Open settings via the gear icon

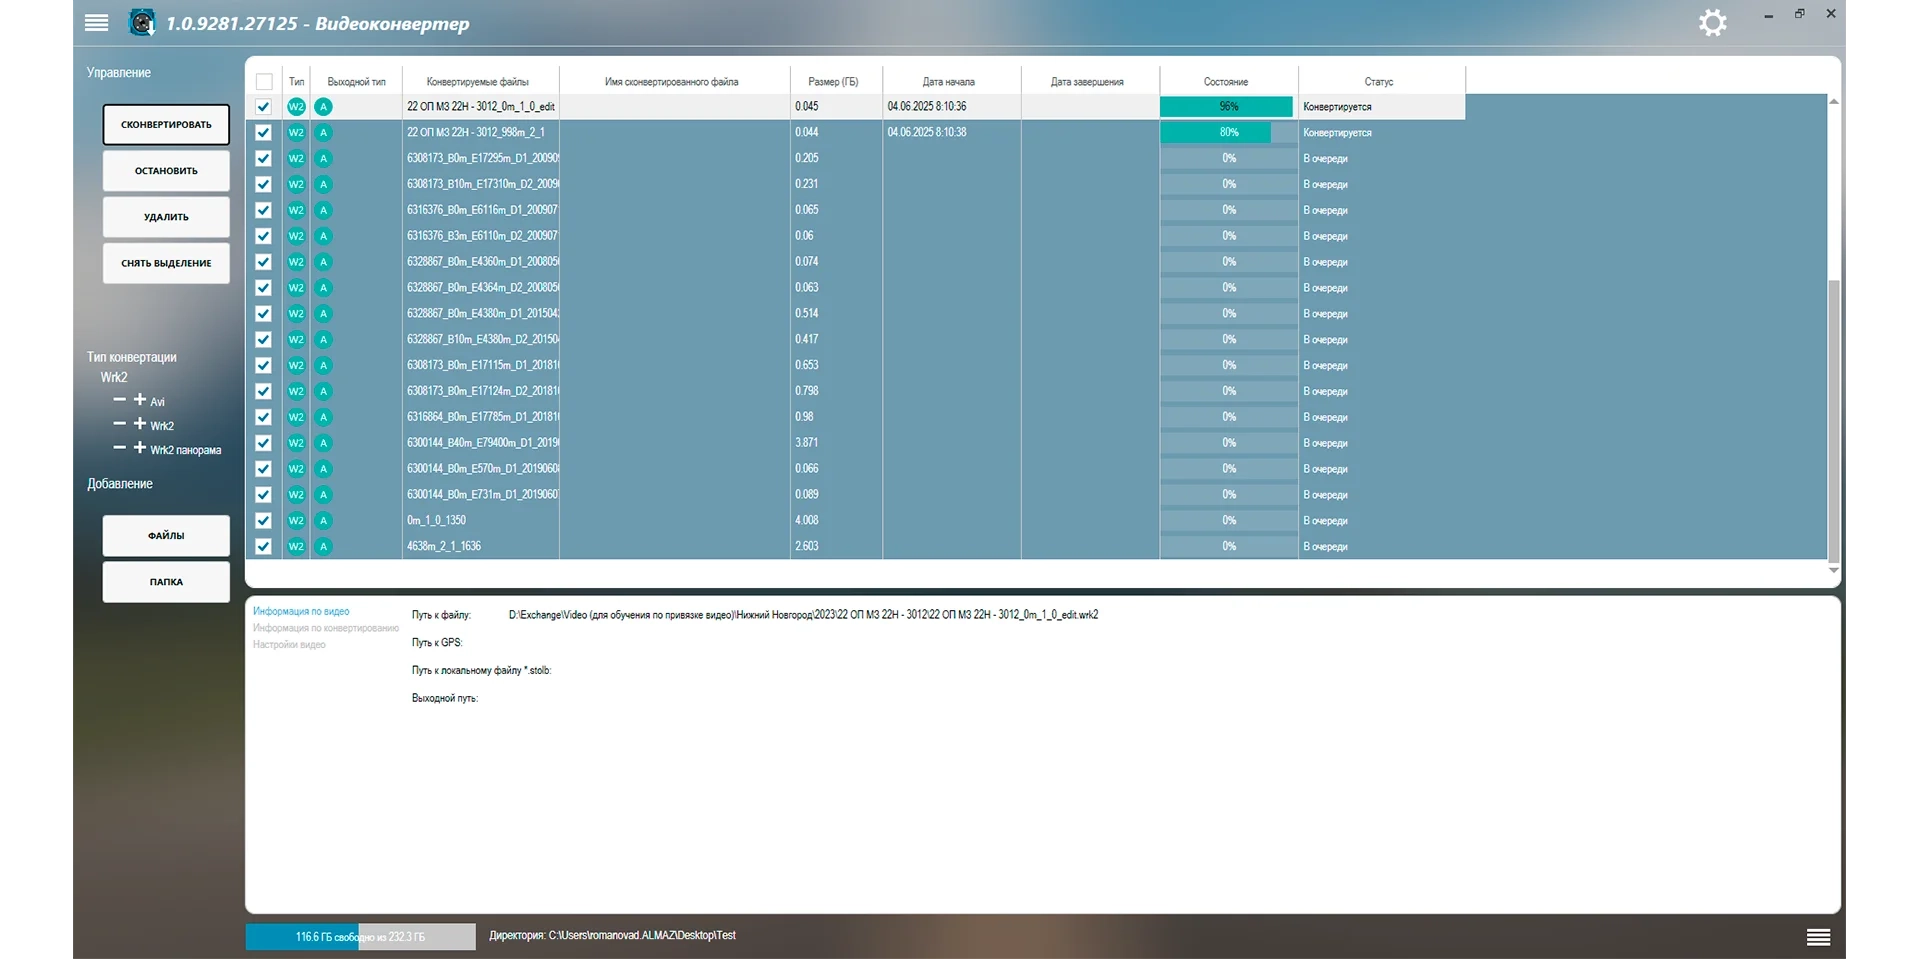[1712, 23]
